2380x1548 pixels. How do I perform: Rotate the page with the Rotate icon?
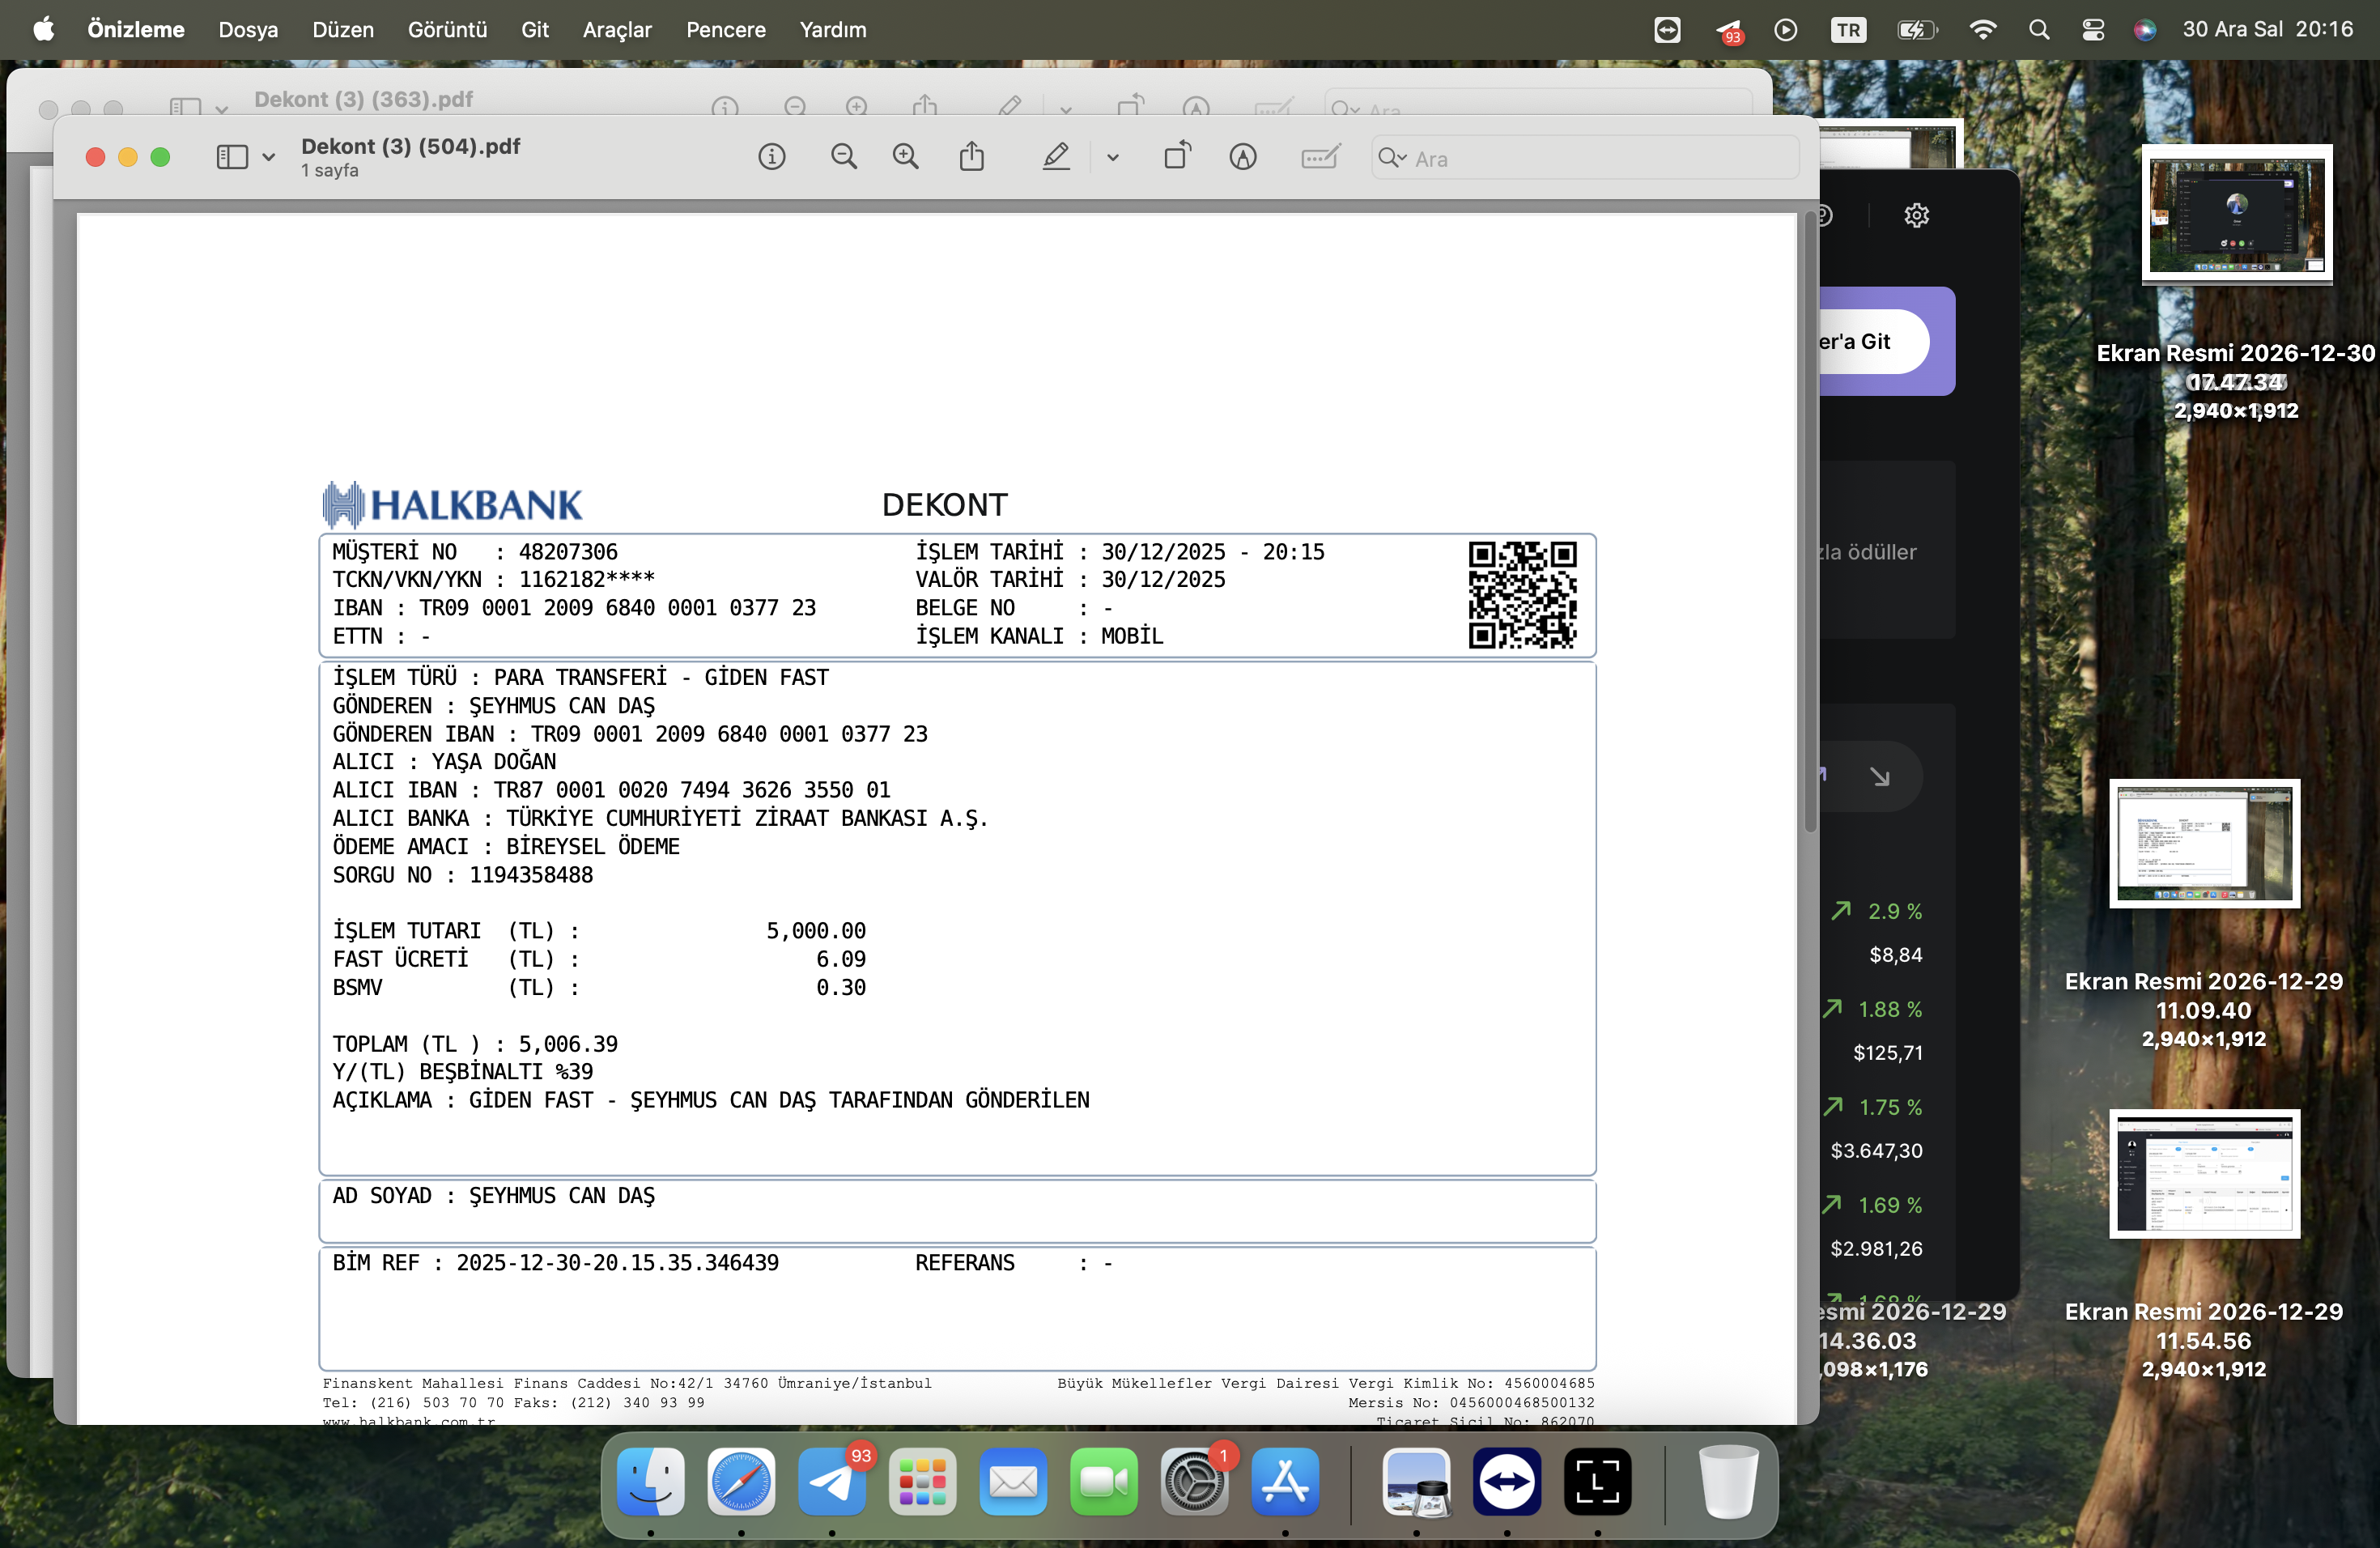pyautogui.click(x=1178, y=156)
